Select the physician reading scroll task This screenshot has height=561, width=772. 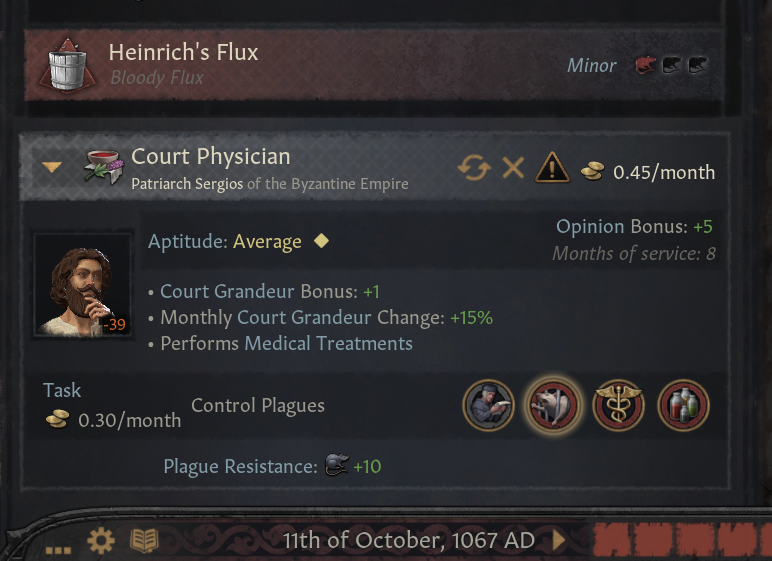click(489, 406)
